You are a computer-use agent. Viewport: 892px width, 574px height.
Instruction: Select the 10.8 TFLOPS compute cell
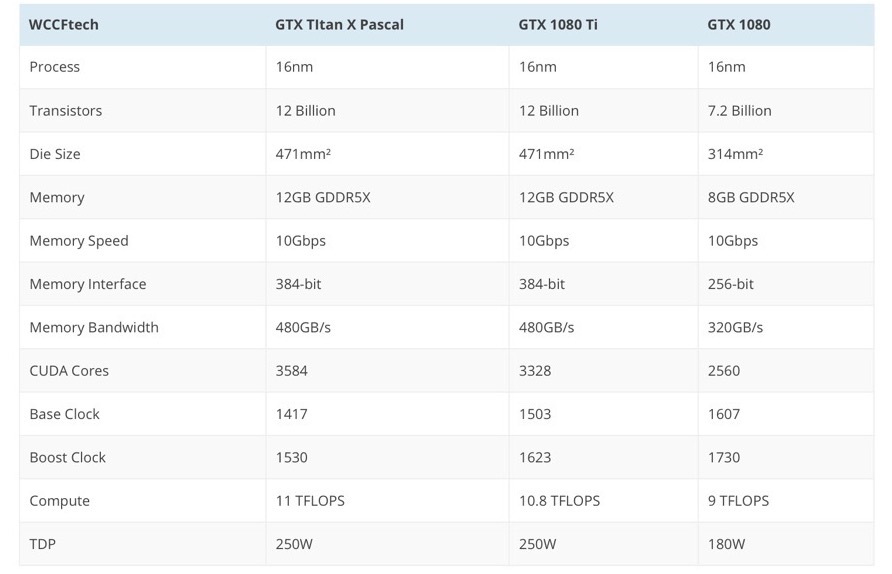tap(560, 501)
